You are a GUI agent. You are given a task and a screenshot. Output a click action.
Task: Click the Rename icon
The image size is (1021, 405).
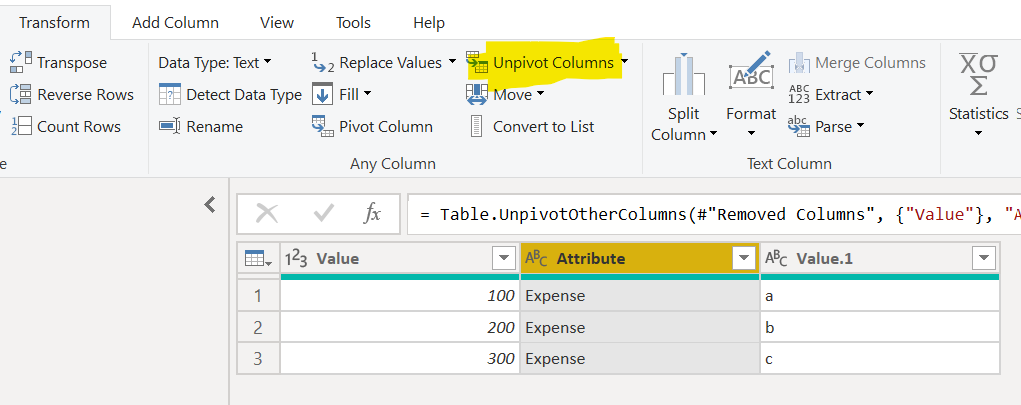pyautogui.click(x=170, y=126)
